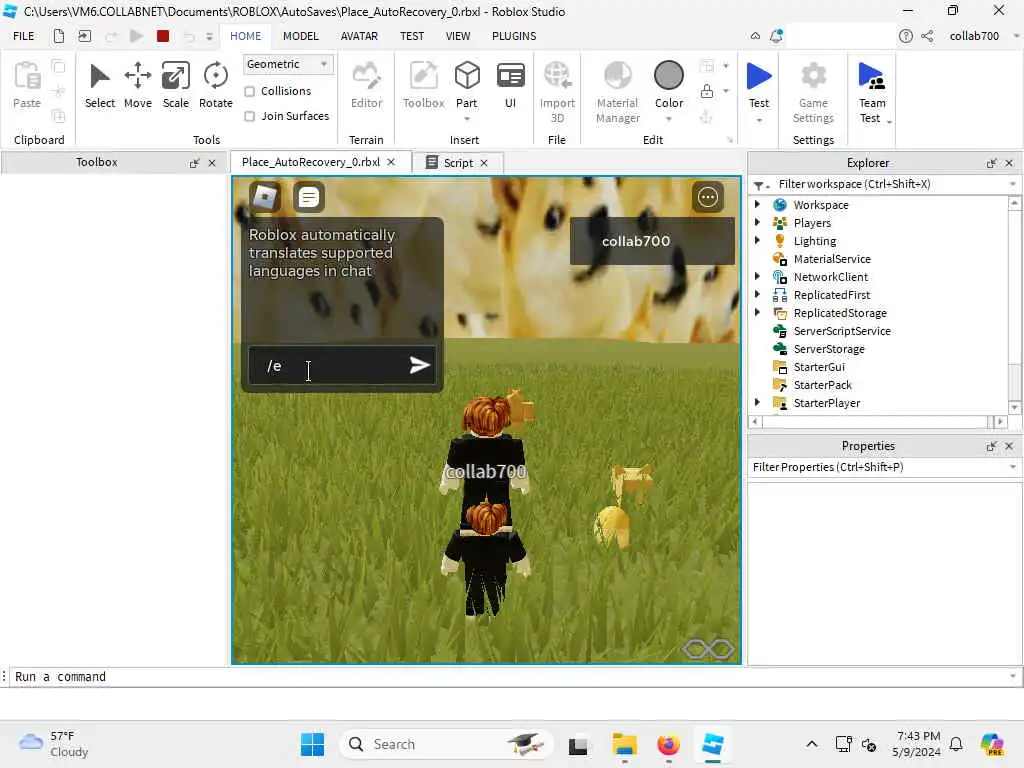
Task: Open Toolbox from Insert group
Action: coord(423,85)
